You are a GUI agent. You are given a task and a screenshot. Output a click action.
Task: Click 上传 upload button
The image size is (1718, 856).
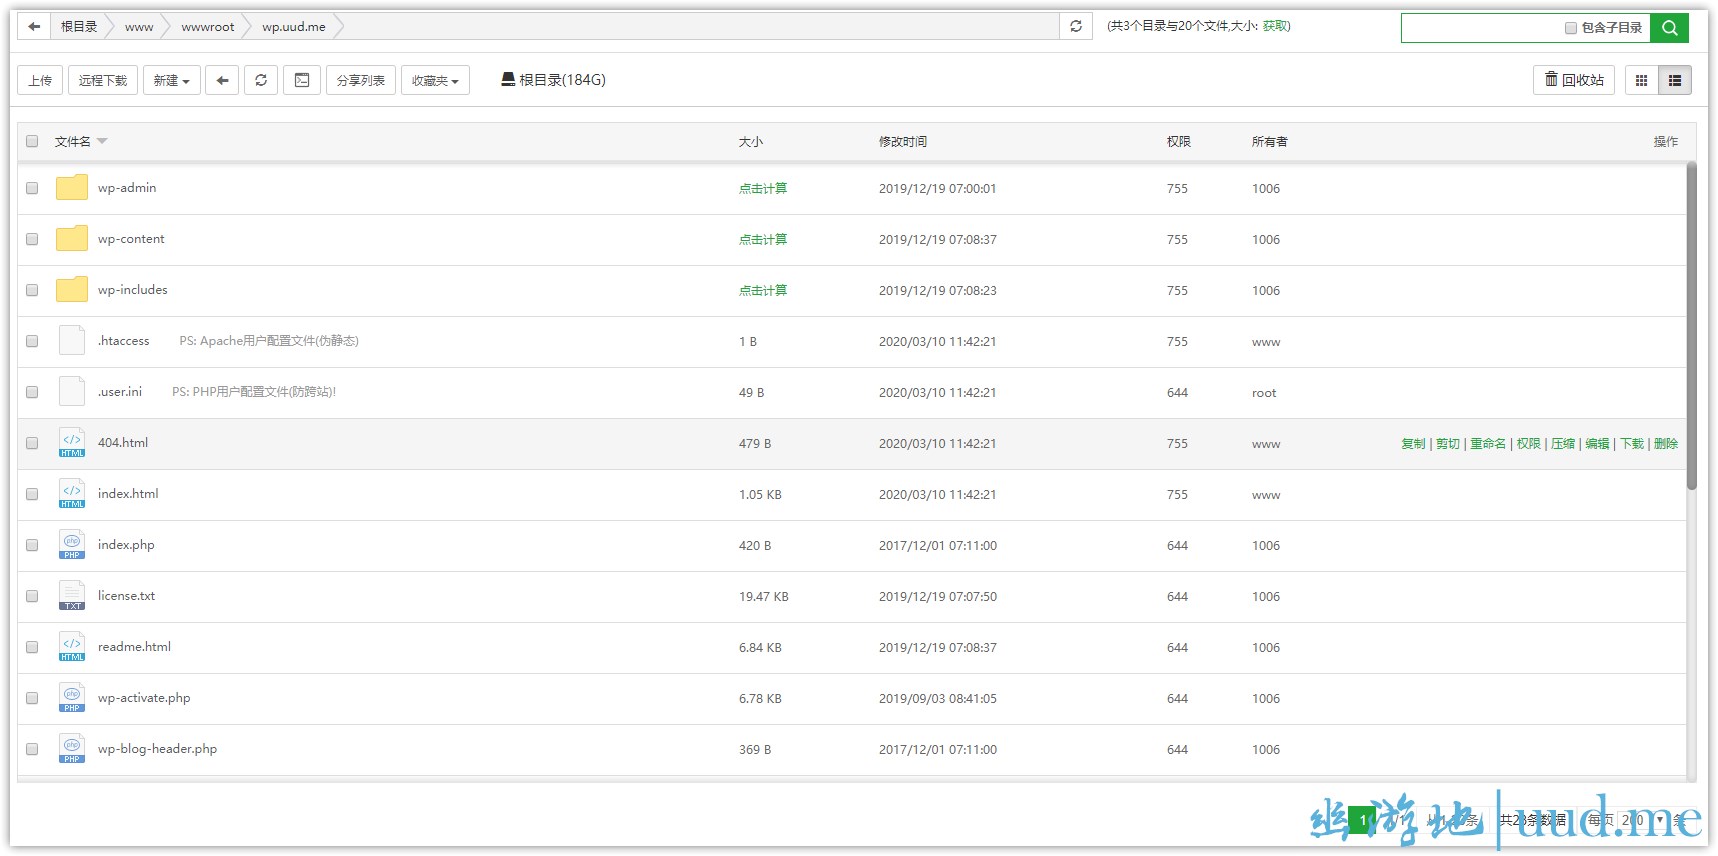[x=40, y=80]
